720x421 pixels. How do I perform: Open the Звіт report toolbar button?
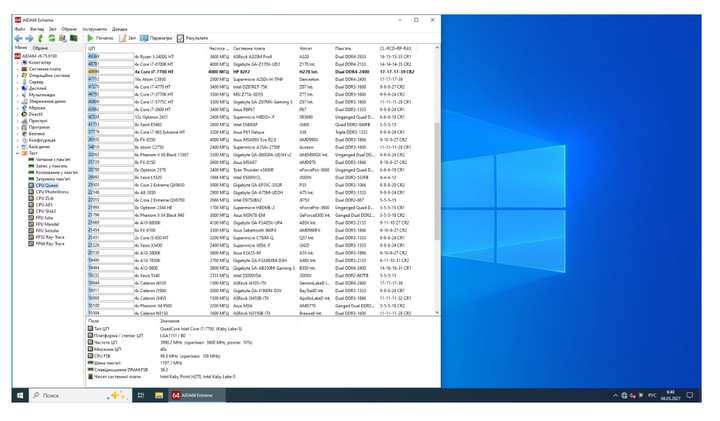point(128,38)
